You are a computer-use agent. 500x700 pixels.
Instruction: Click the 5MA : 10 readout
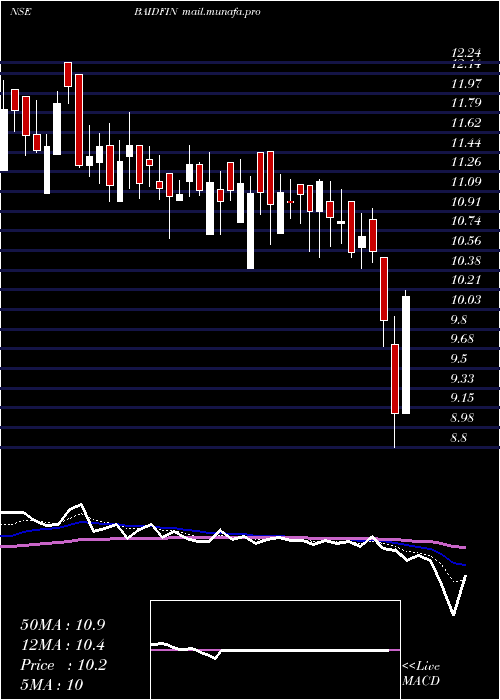(x=52, y=685)
